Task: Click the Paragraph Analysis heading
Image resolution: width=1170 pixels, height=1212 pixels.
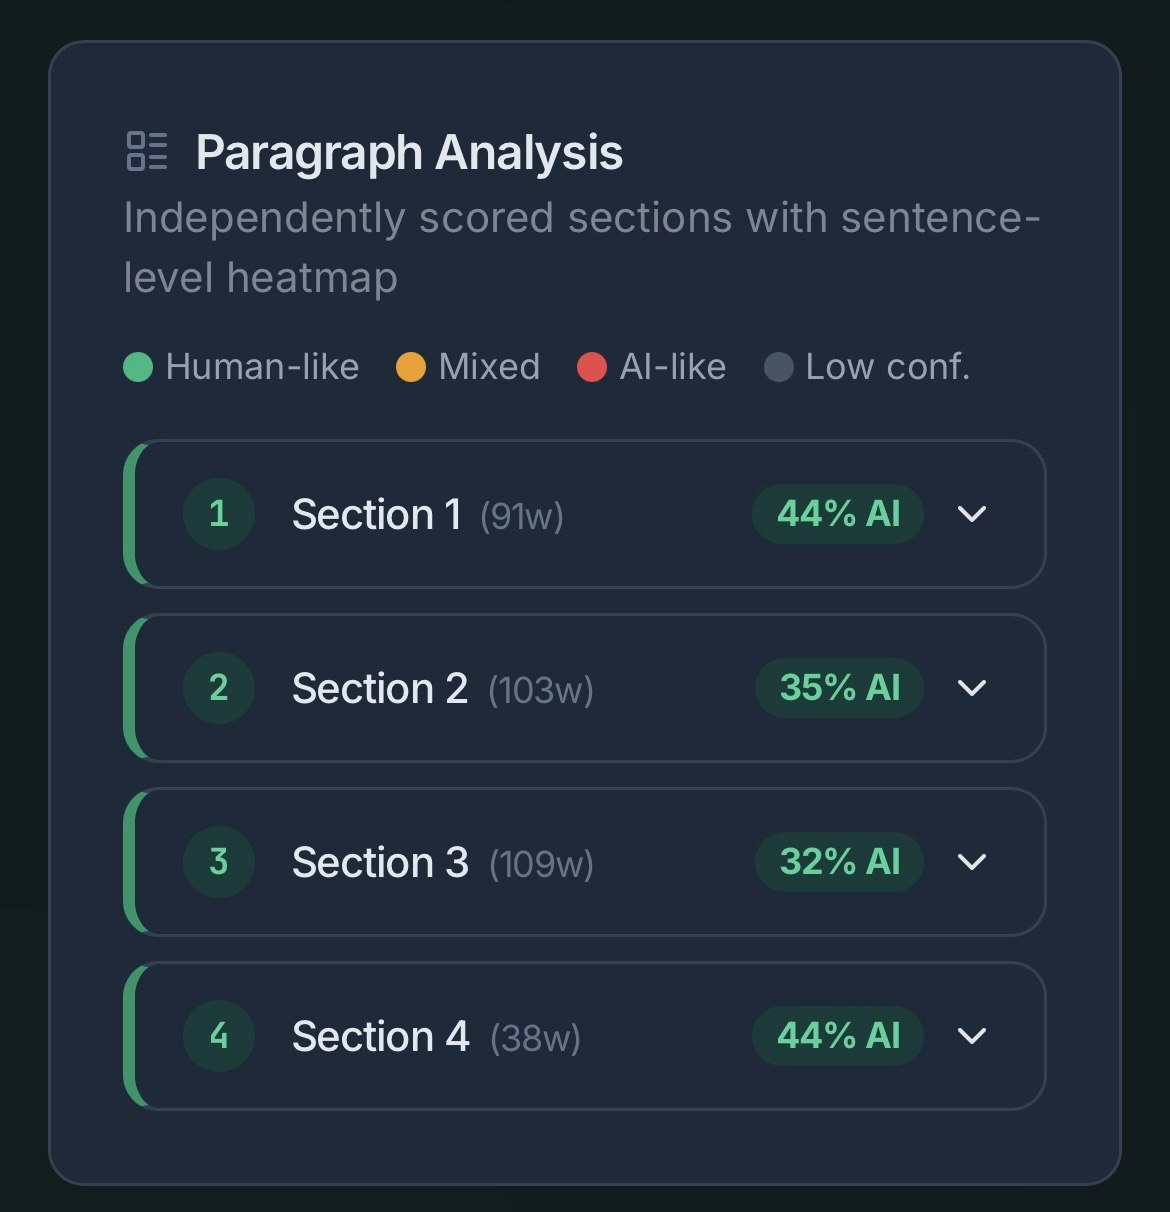Action: tap(409, 153)
